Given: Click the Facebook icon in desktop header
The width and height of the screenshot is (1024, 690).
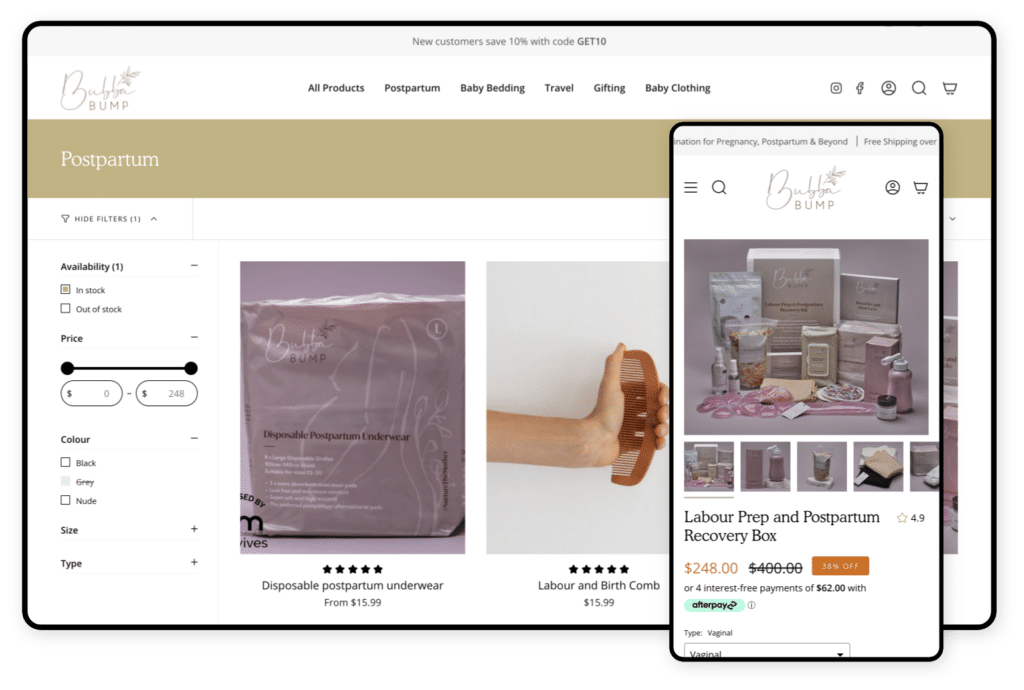Looking at the screenshot, I should point(860,88).
